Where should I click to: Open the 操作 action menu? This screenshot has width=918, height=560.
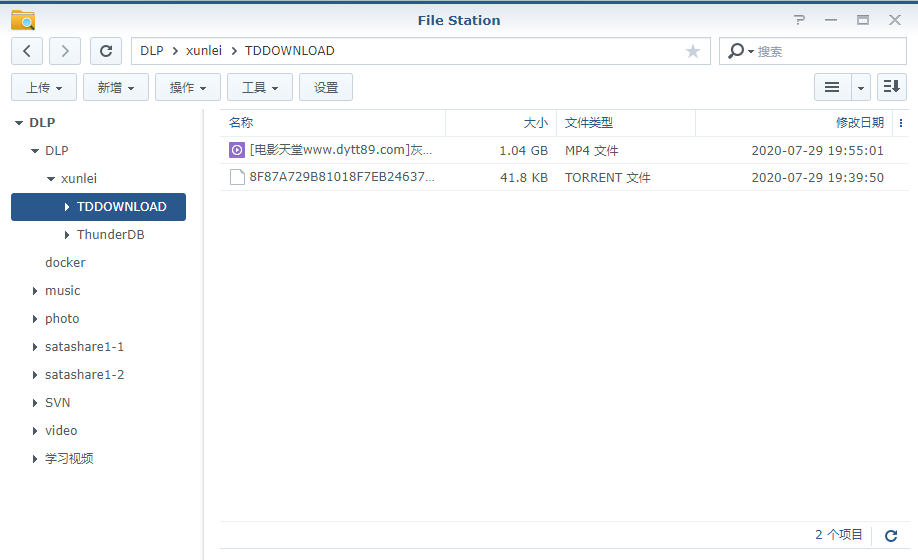coord(188,87)
